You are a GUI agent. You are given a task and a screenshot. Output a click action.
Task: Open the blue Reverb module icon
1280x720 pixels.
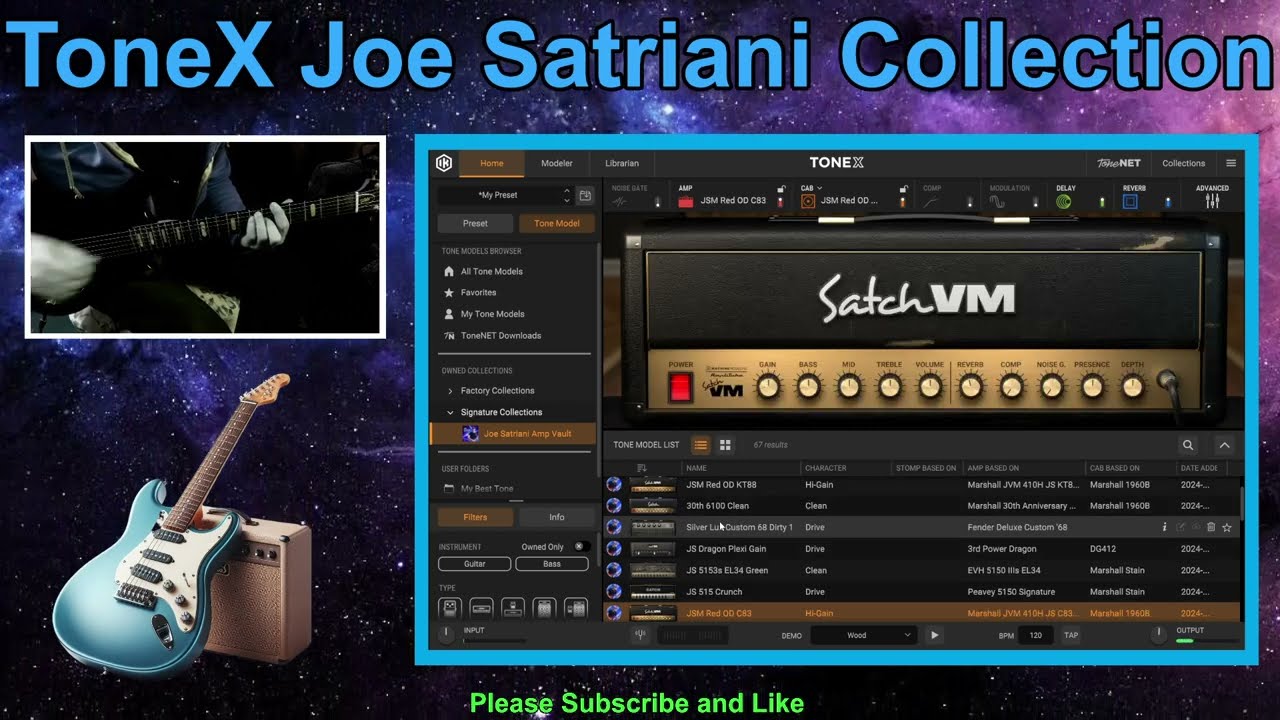(x=1130, y=201)
